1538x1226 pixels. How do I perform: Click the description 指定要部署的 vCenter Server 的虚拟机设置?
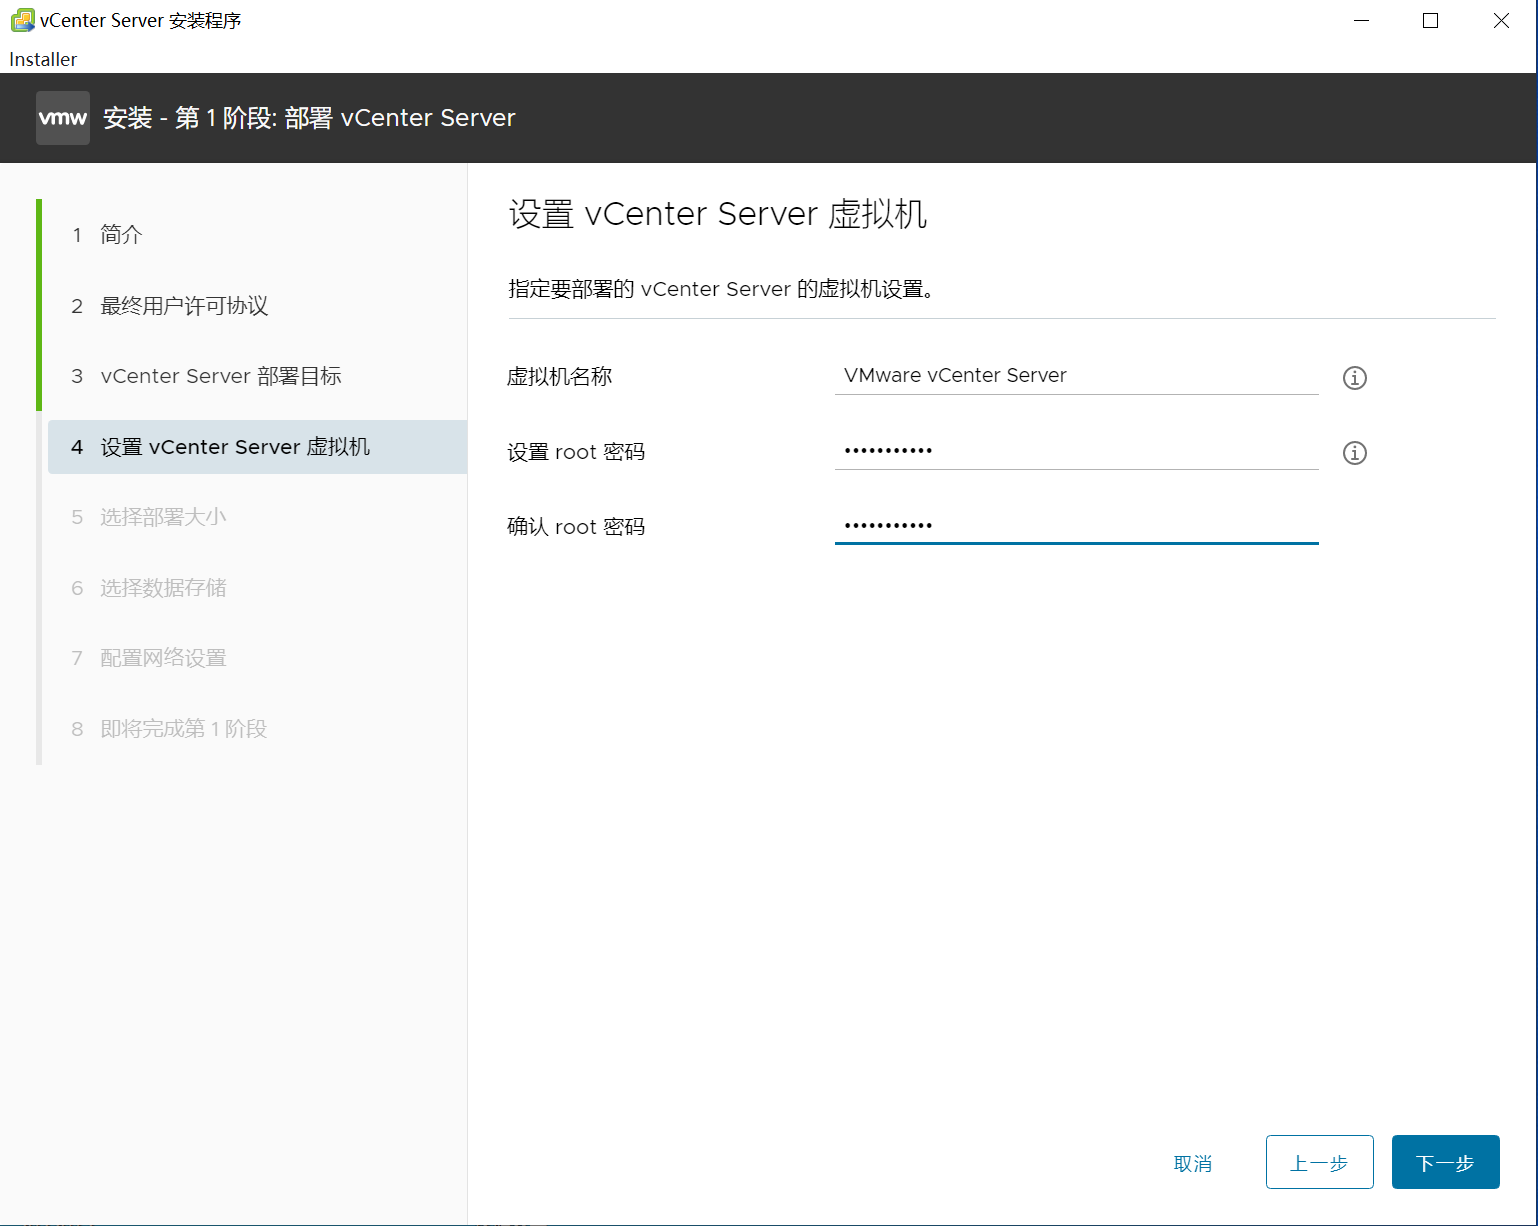(x=721, y=289)
